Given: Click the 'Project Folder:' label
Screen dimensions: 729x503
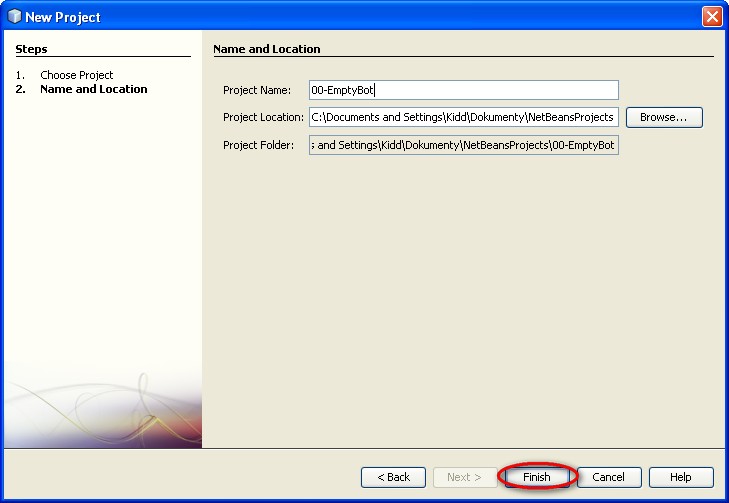Looking at the screenshot, I should [x=258, y=145].
